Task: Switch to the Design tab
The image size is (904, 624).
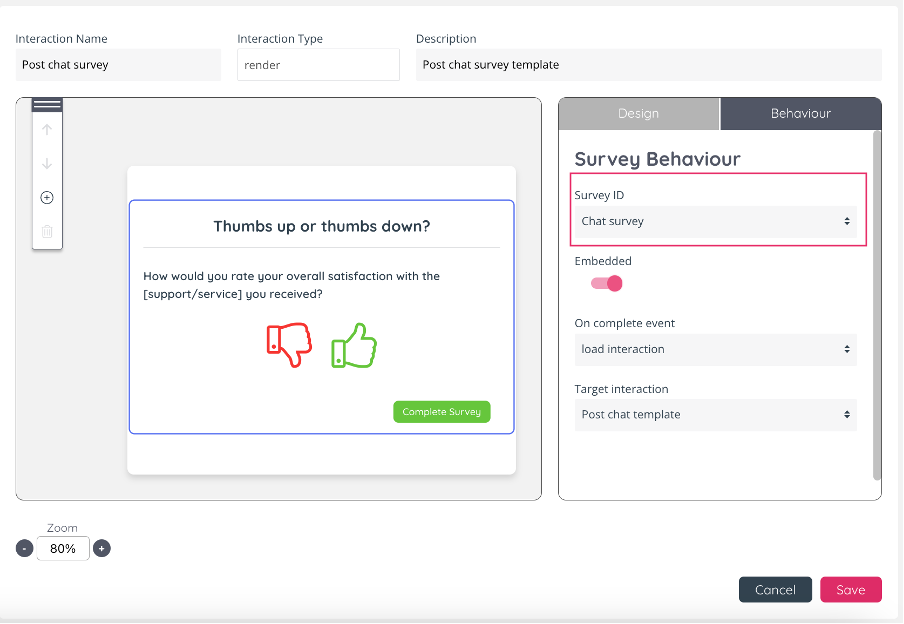Action: (638, 114)
